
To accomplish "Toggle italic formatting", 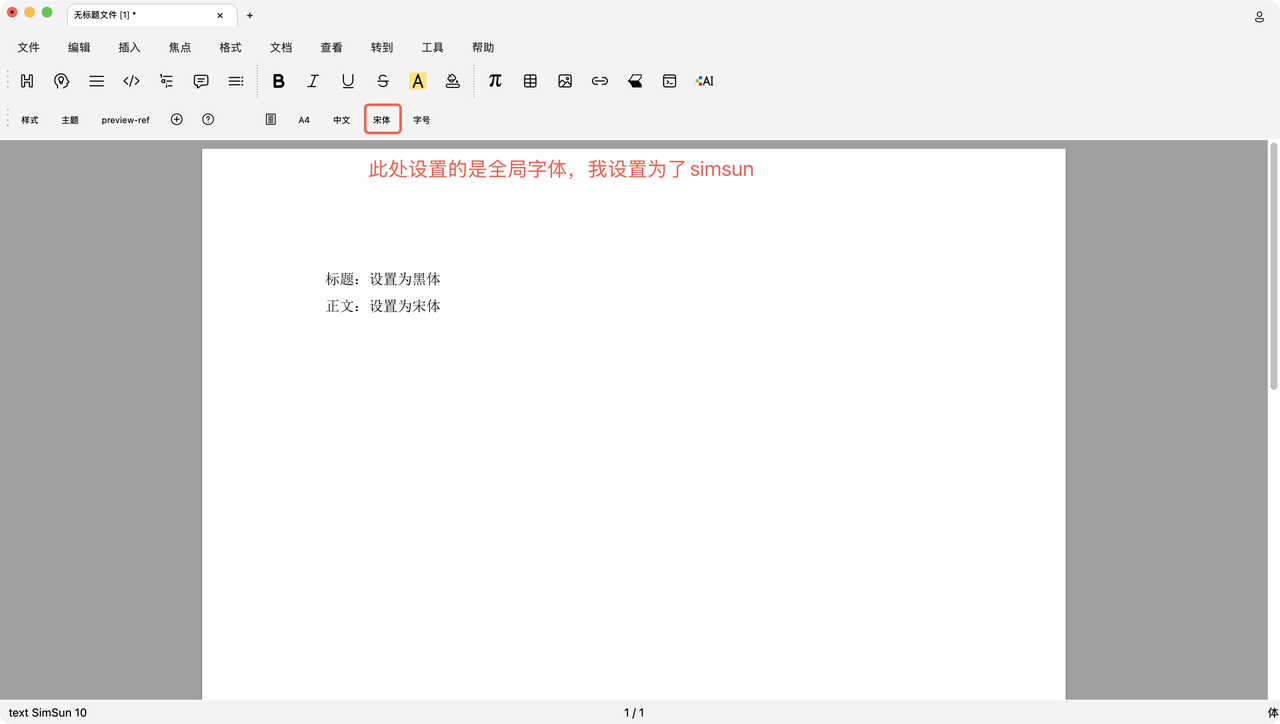I will pyautogui.click(x=313, y=81).
